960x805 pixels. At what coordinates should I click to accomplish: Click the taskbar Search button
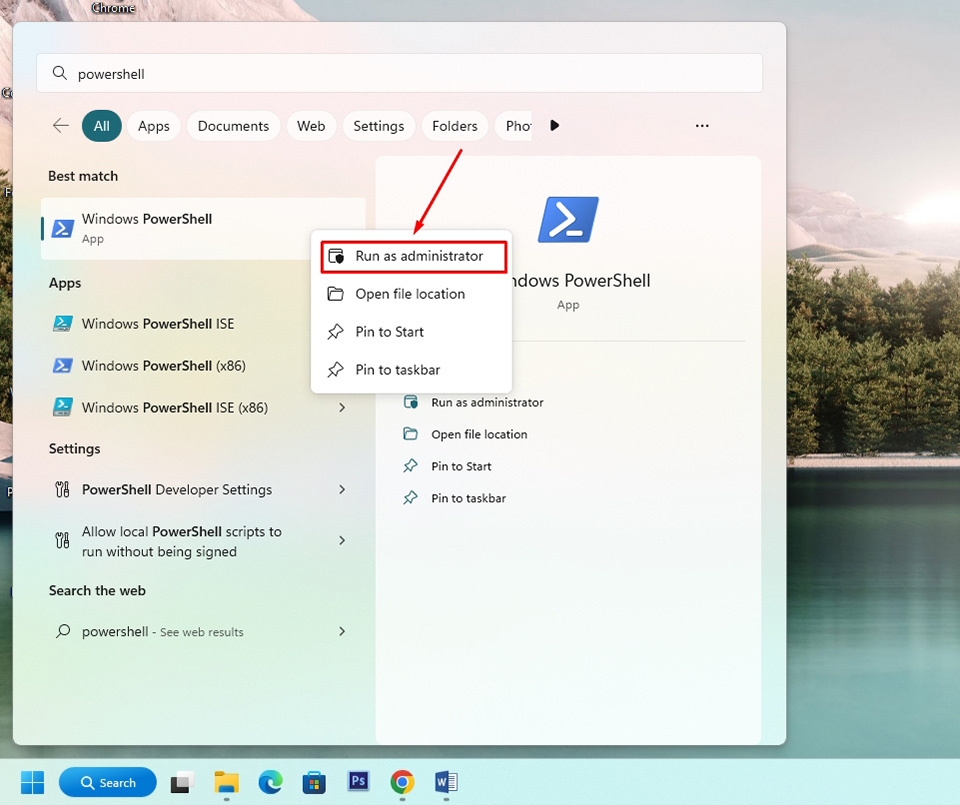click(108, 782)
